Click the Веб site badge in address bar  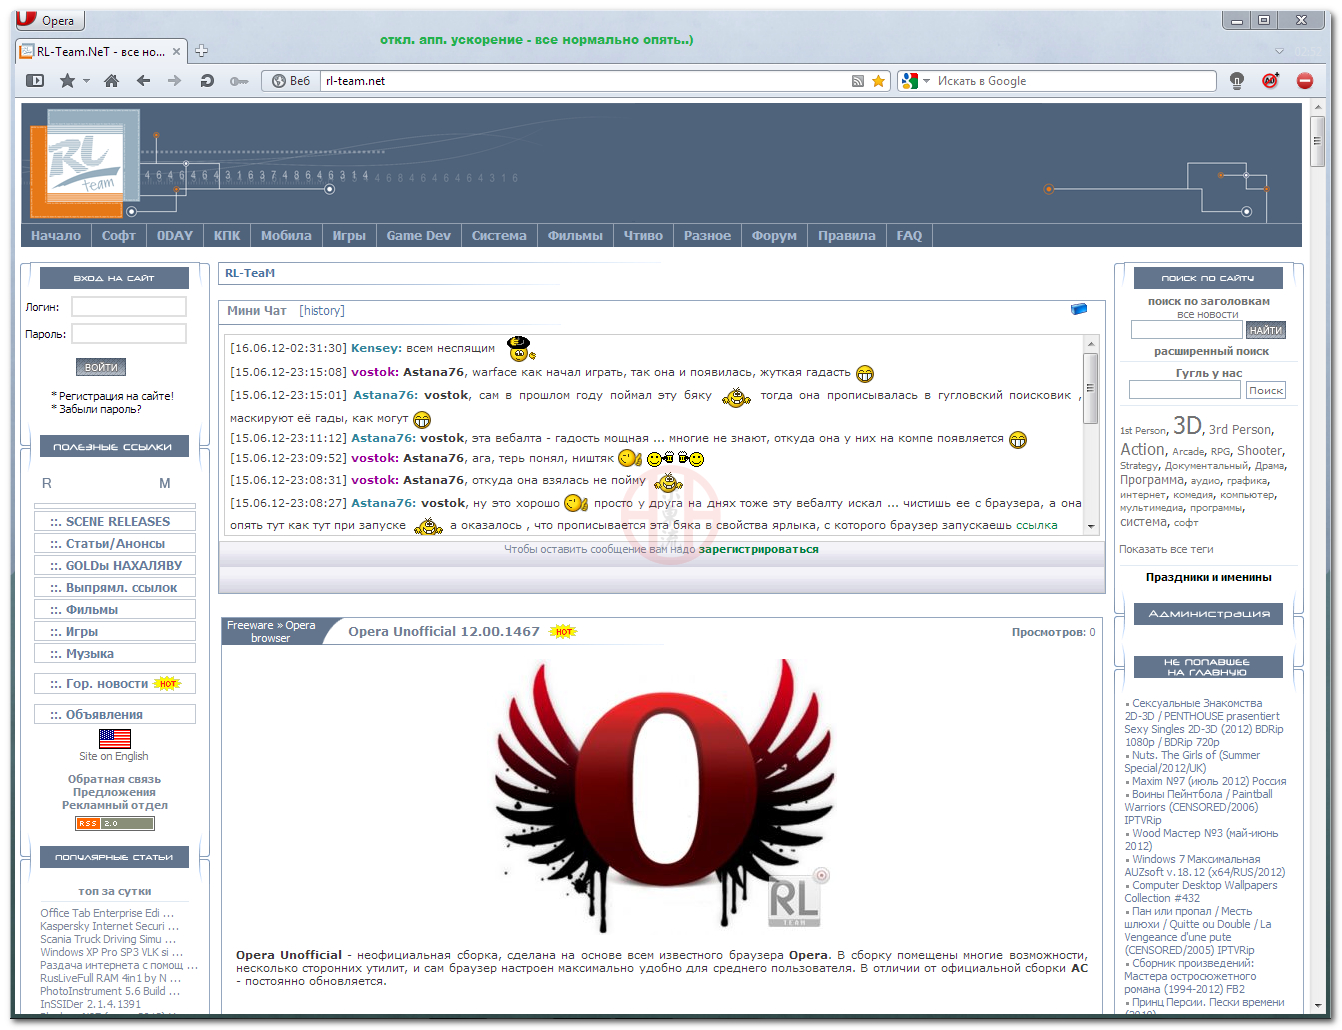(x=291, y=81)
